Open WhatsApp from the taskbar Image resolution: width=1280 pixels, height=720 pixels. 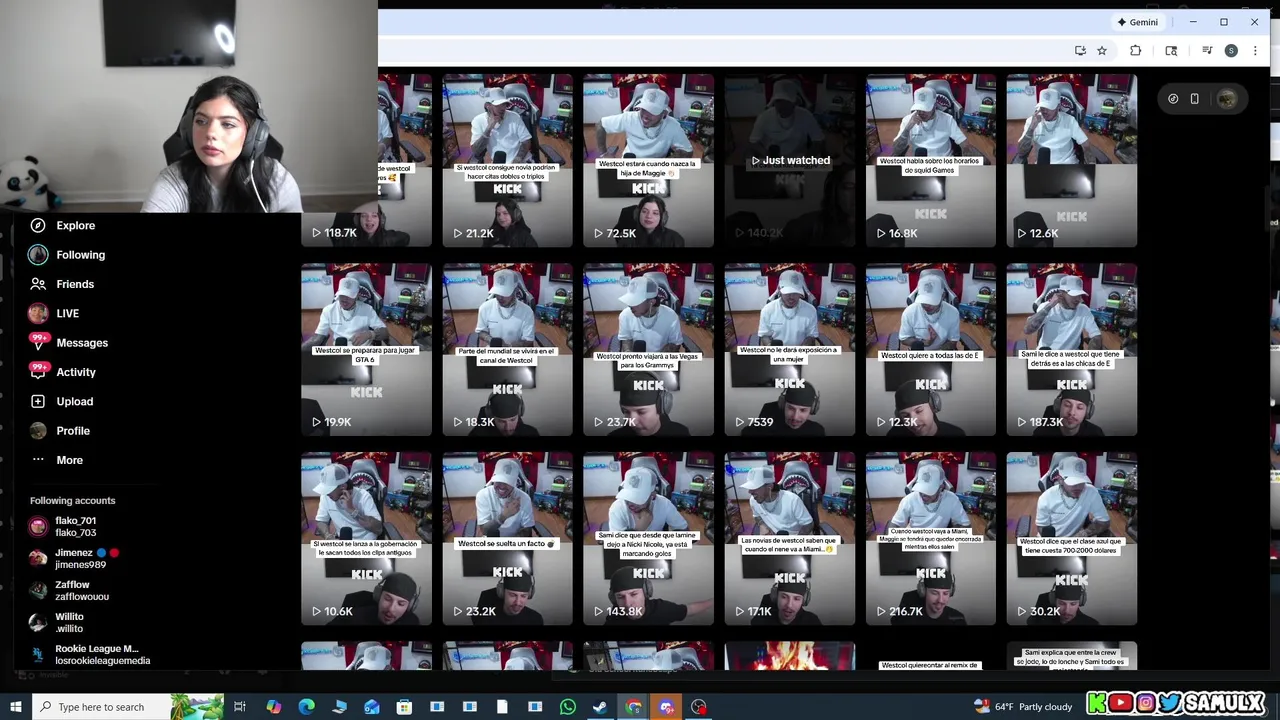click(568, 707)
